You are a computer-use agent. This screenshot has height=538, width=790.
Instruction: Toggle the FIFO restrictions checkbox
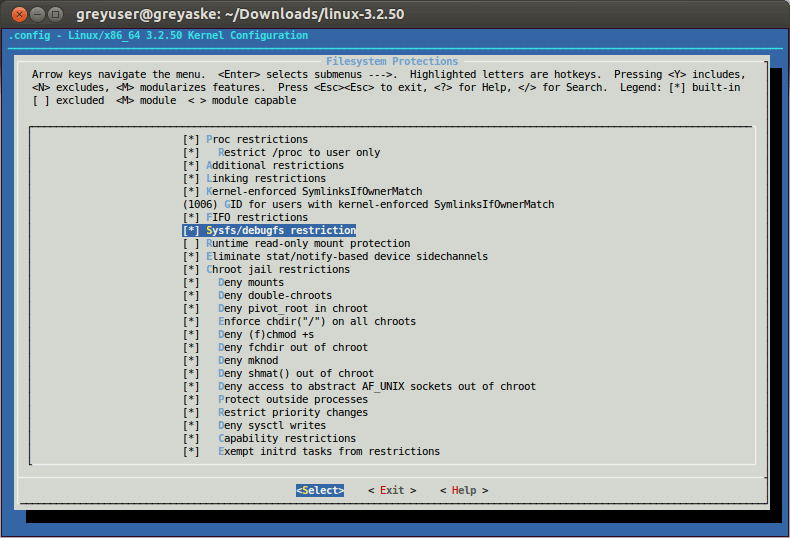tap(191, 218)
